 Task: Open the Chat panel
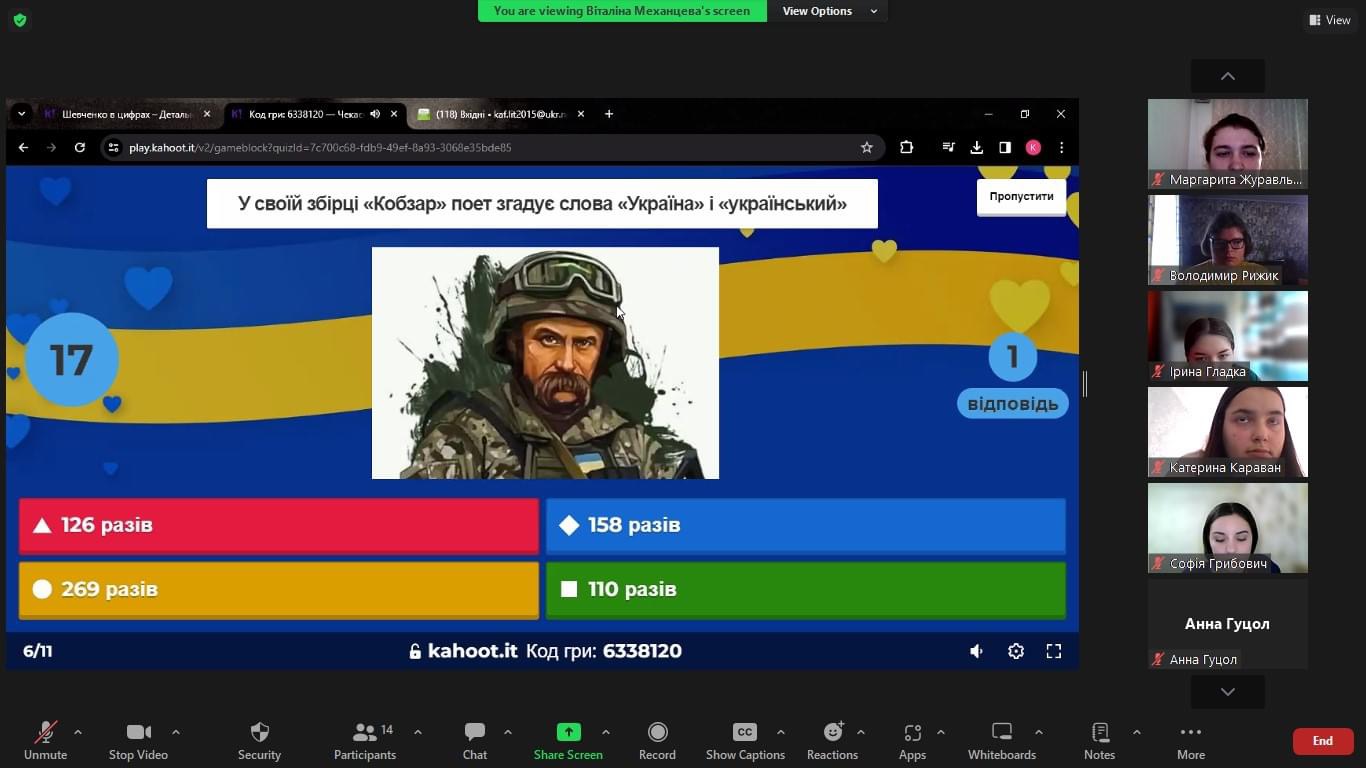click(x=475, y=740)
